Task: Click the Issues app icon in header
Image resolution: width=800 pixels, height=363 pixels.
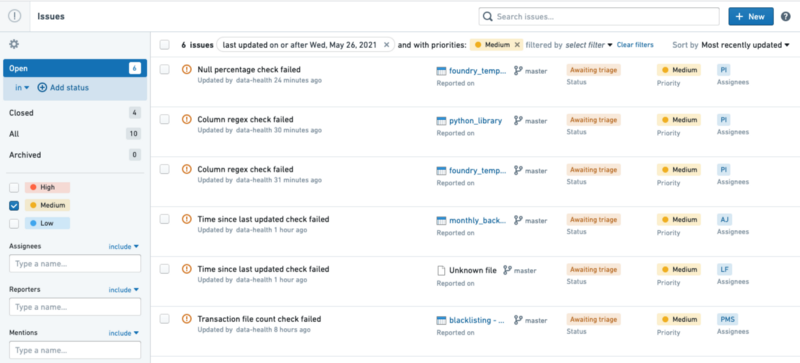Action: [x=15, y=16]
